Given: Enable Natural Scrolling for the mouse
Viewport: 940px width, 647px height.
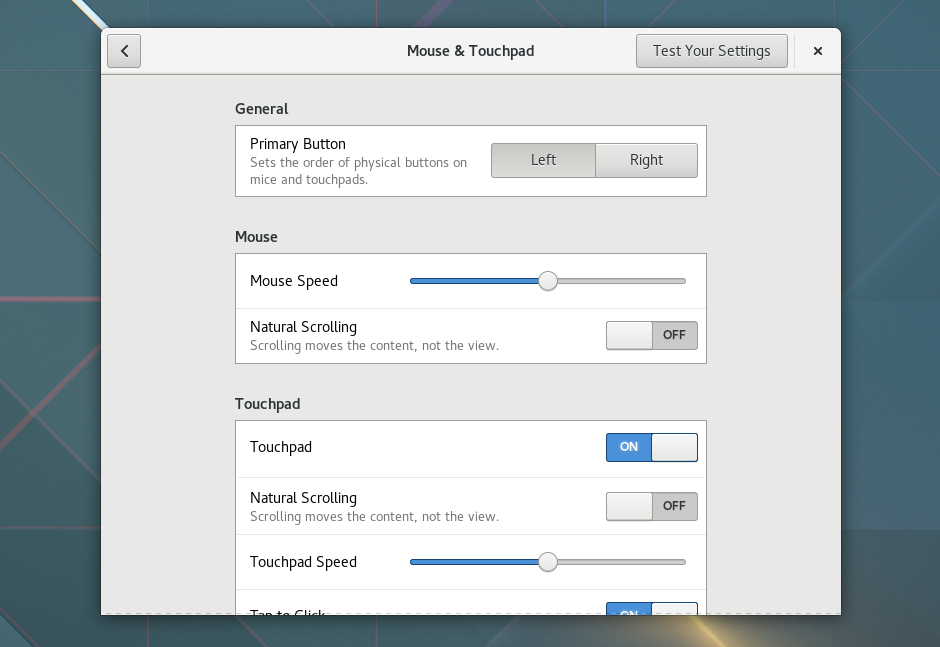Looking at the screenshot, I should tap(651, 335).
